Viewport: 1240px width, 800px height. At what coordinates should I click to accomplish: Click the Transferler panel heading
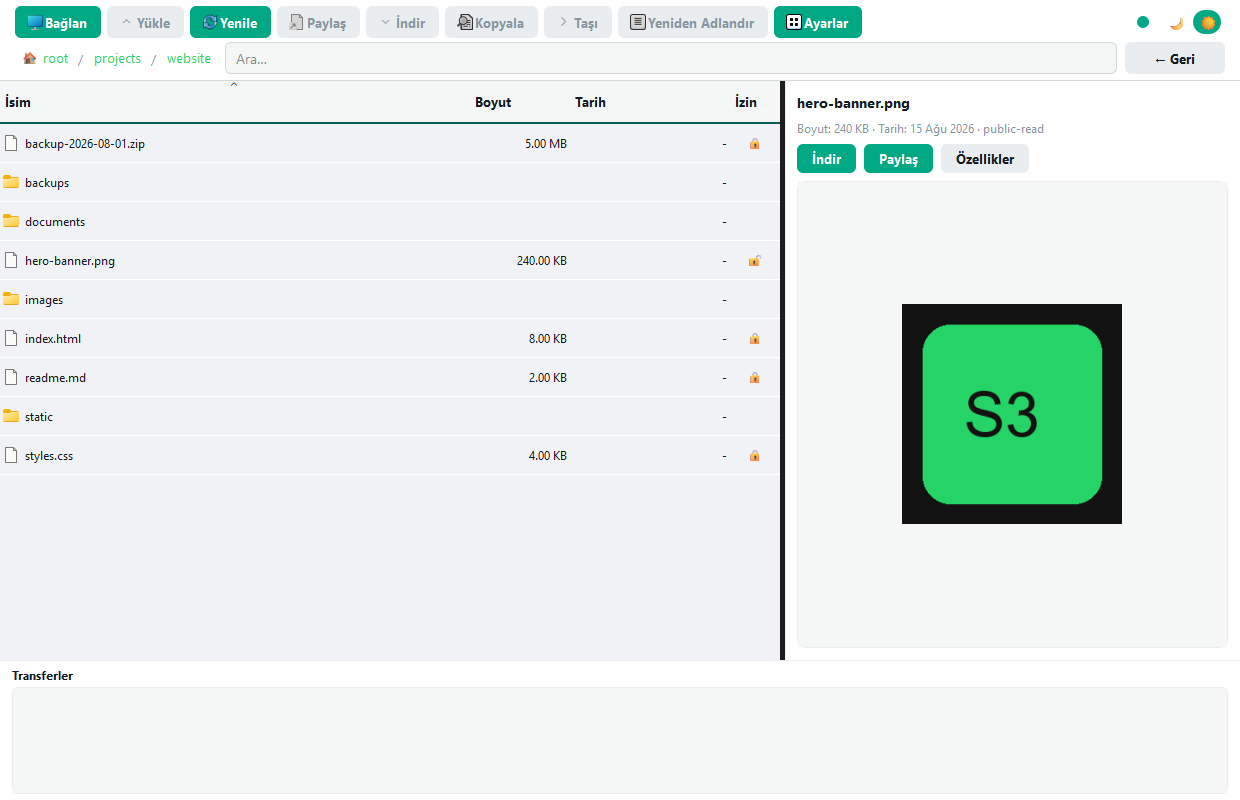42,676
